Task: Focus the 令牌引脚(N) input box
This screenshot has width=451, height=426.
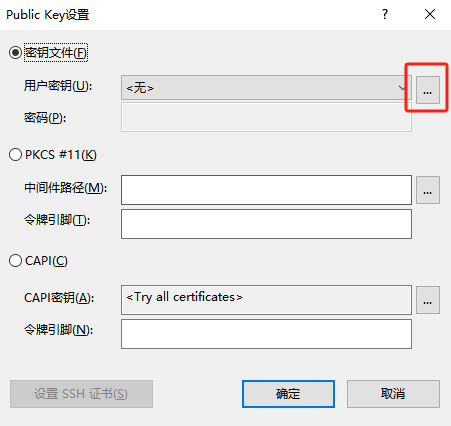Action: (266, 334)
